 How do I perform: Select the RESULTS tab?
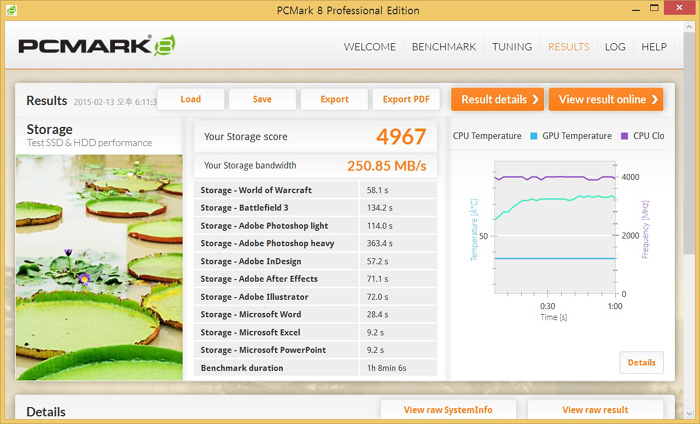point(568,47)
